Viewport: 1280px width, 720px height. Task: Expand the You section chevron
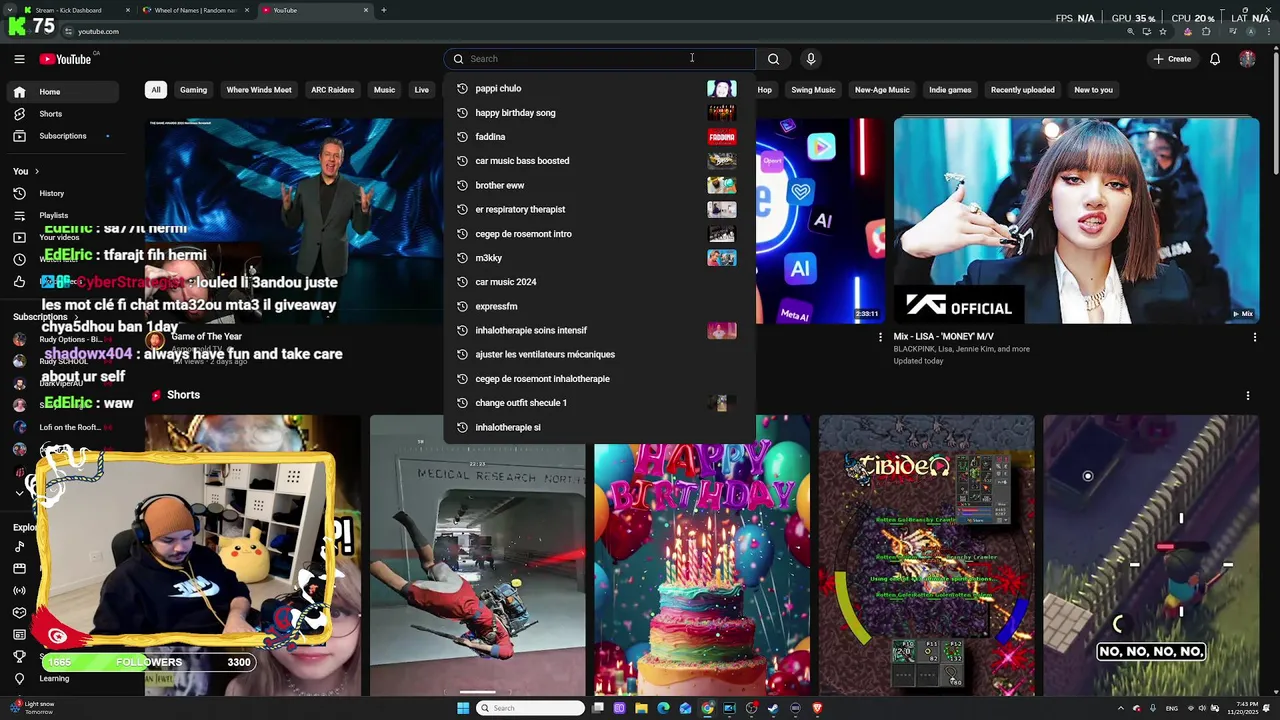pos(39,171)
